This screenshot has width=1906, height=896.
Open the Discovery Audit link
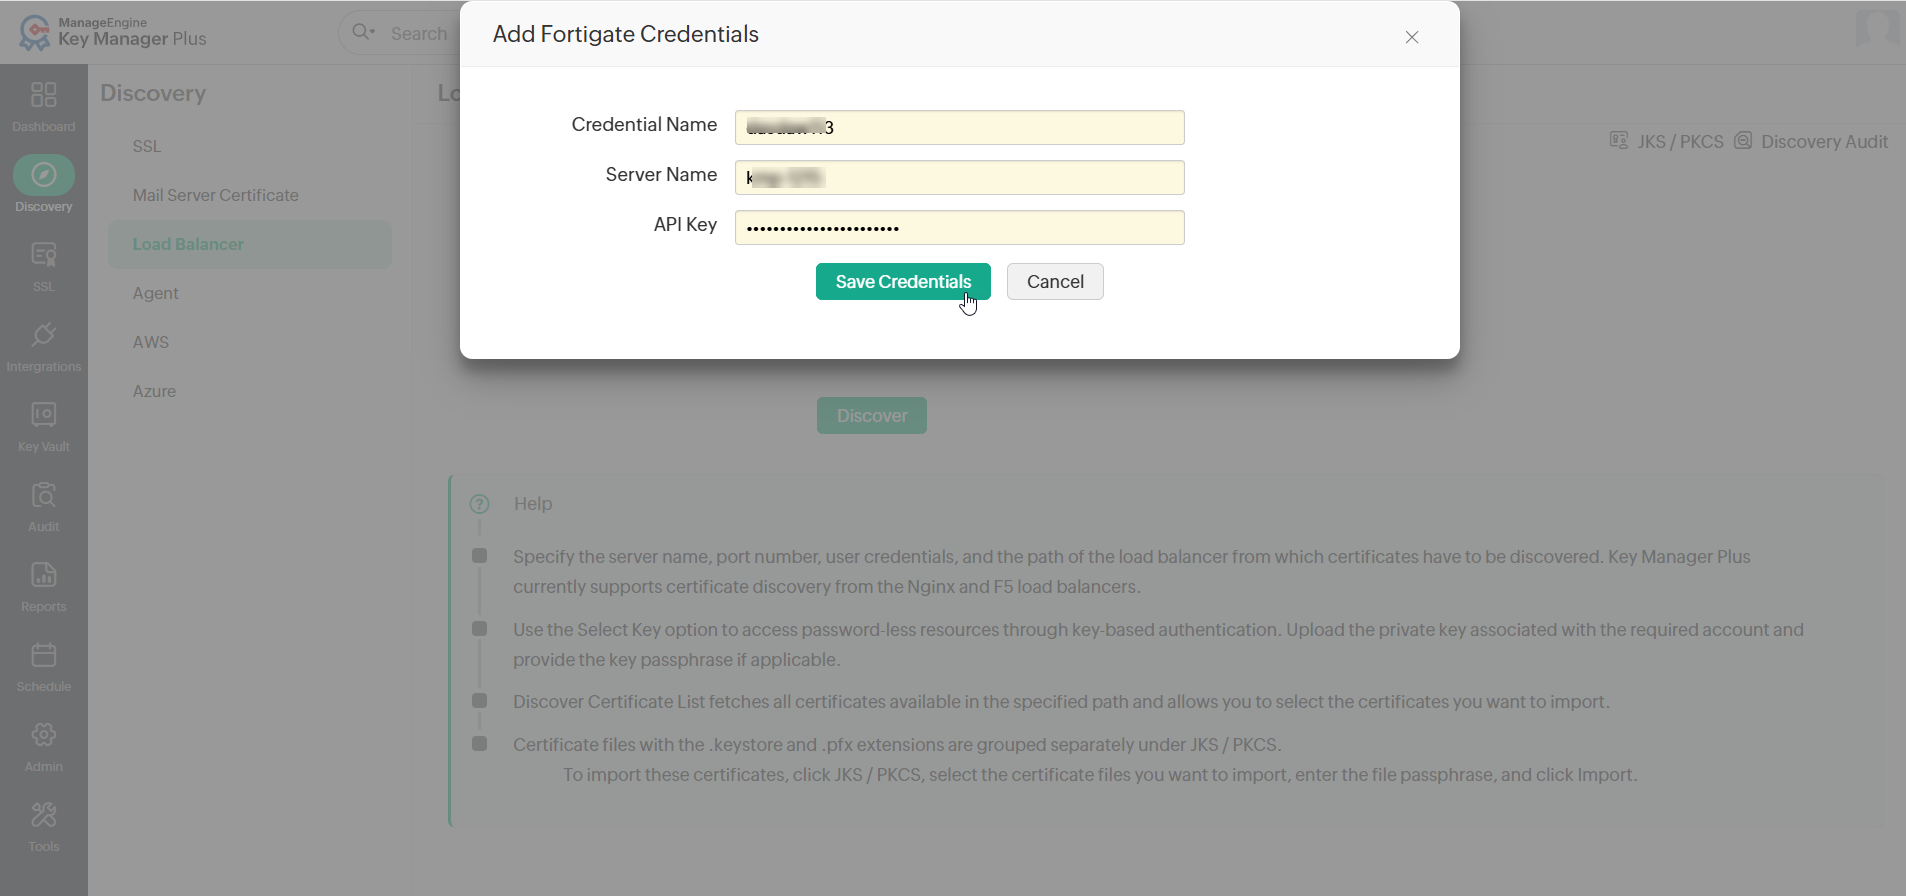(x=1825, y=142)
